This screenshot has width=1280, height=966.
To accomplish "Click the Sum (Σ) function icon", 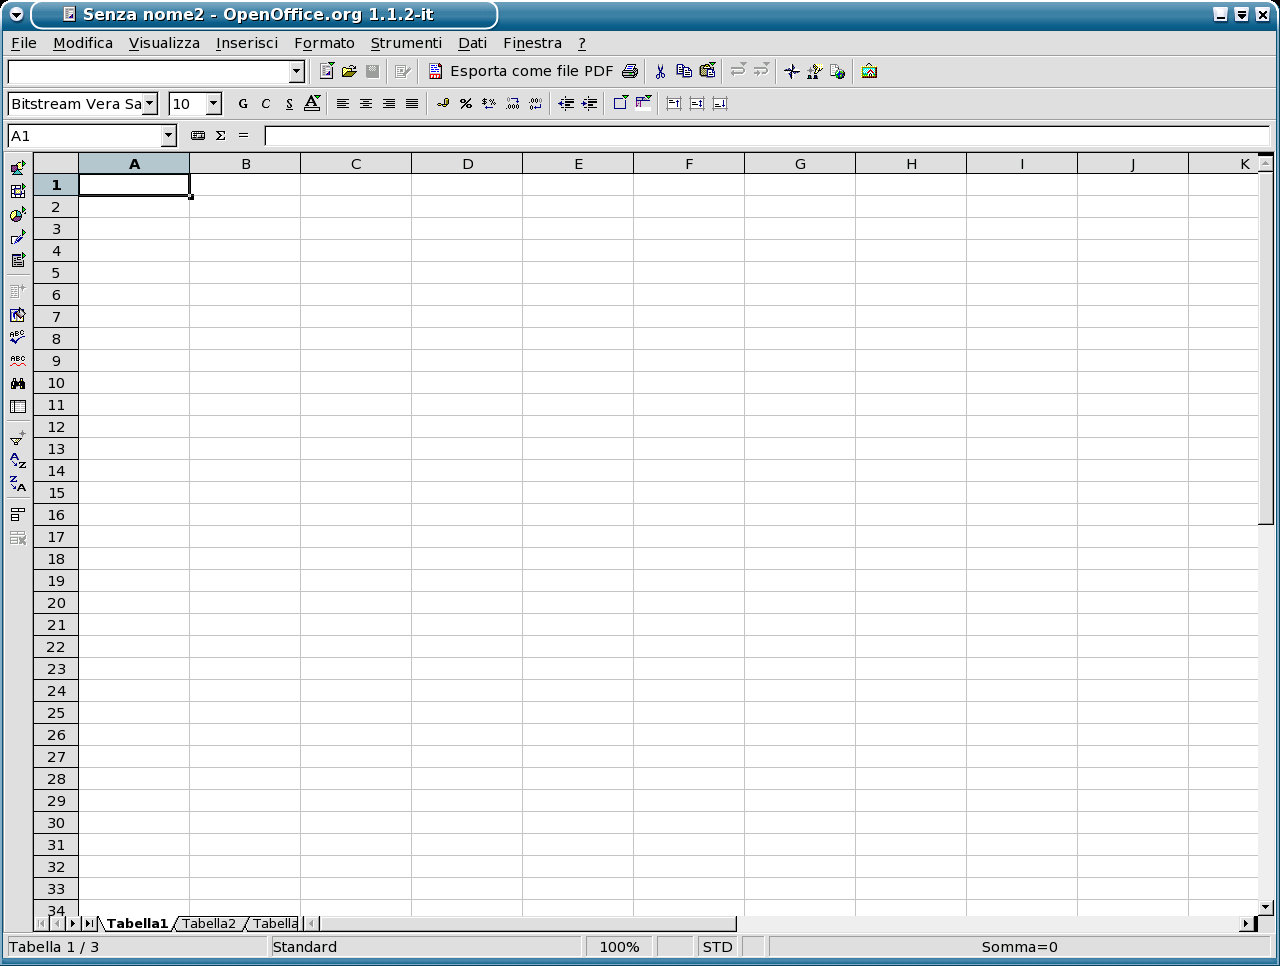I will (x=220, y=136).
